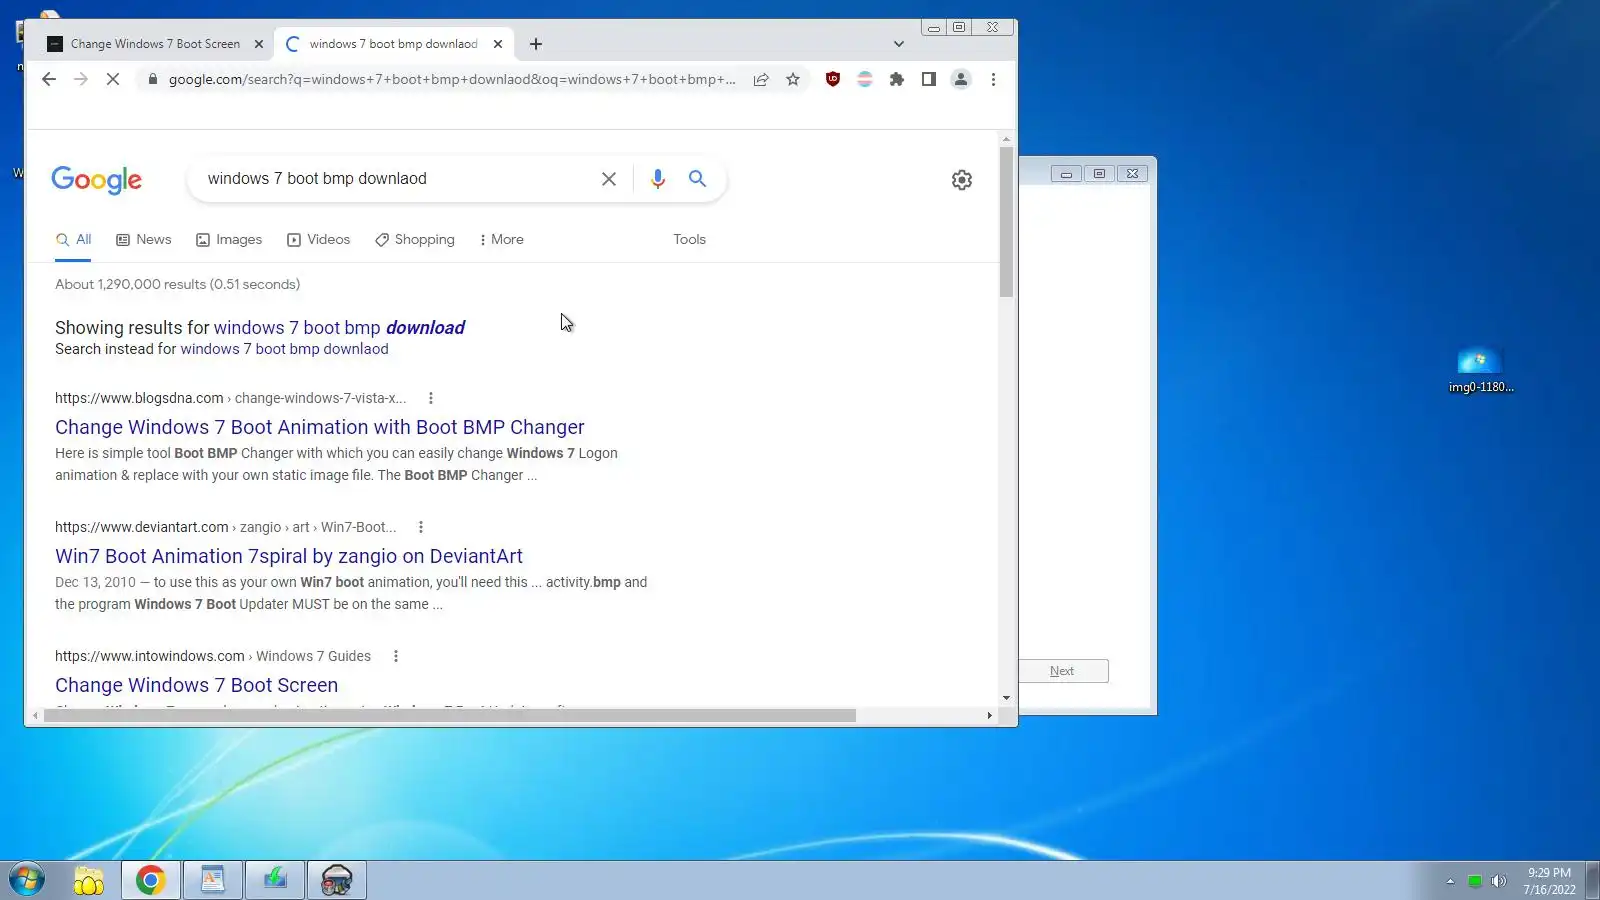Open the document app in taskbar

click(213, 880)
